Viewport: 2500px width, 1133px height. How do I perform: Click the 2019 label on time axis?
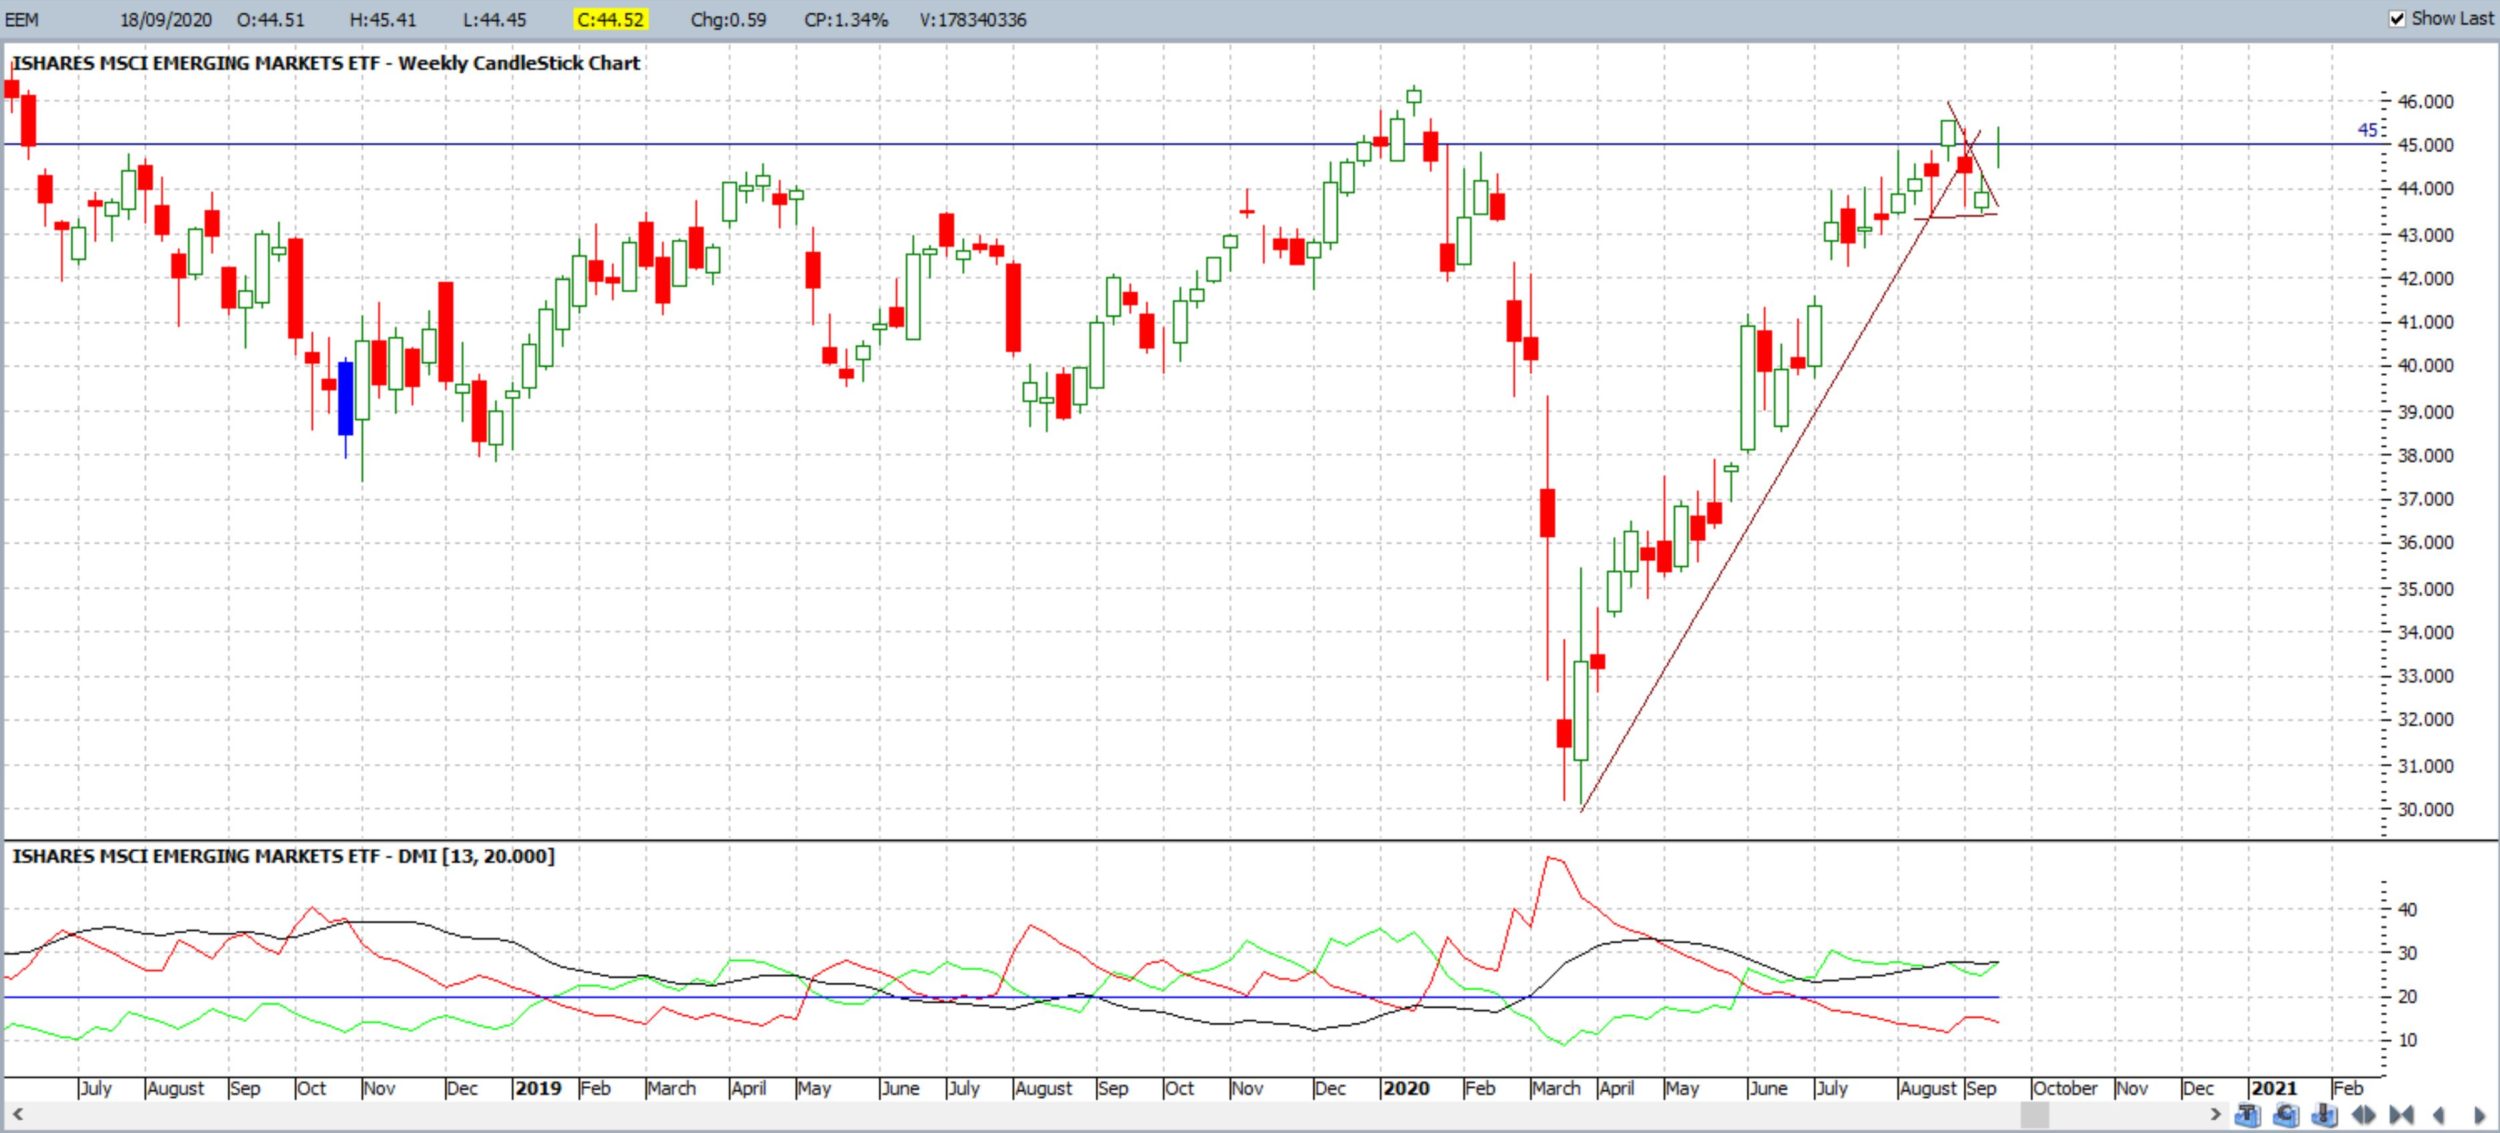point(538,1088)
